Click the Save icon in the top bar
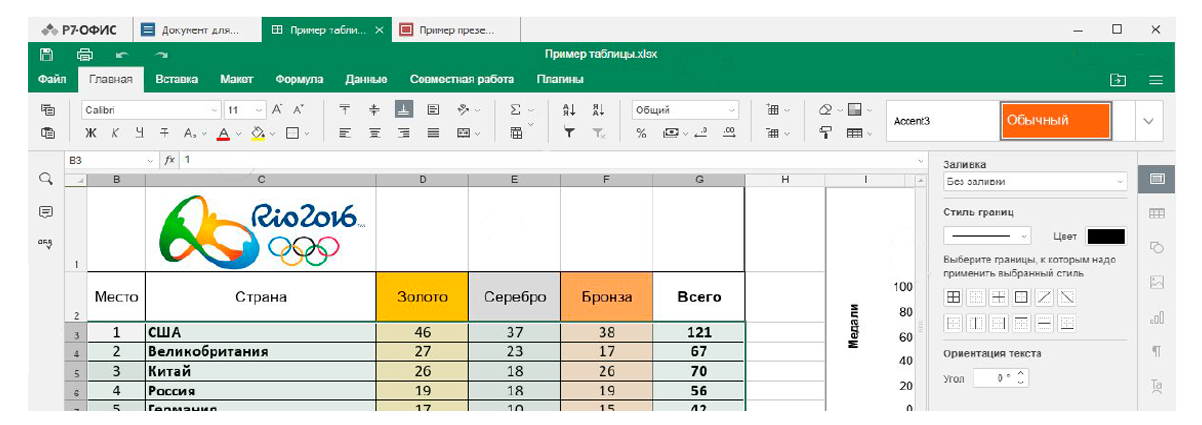Viewport: 1202px width, 425px height. pyautogui.click(x=46, y=54)
